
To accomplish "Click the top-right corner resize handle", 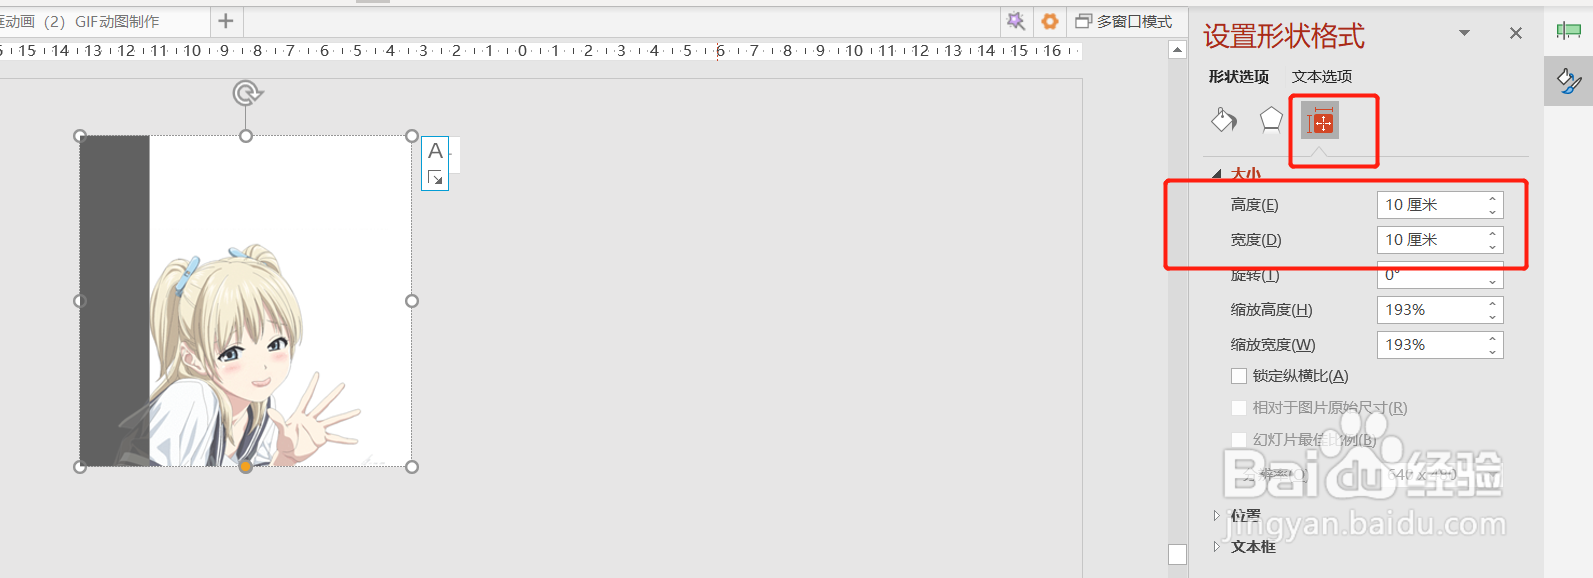I will coord(412,136).
